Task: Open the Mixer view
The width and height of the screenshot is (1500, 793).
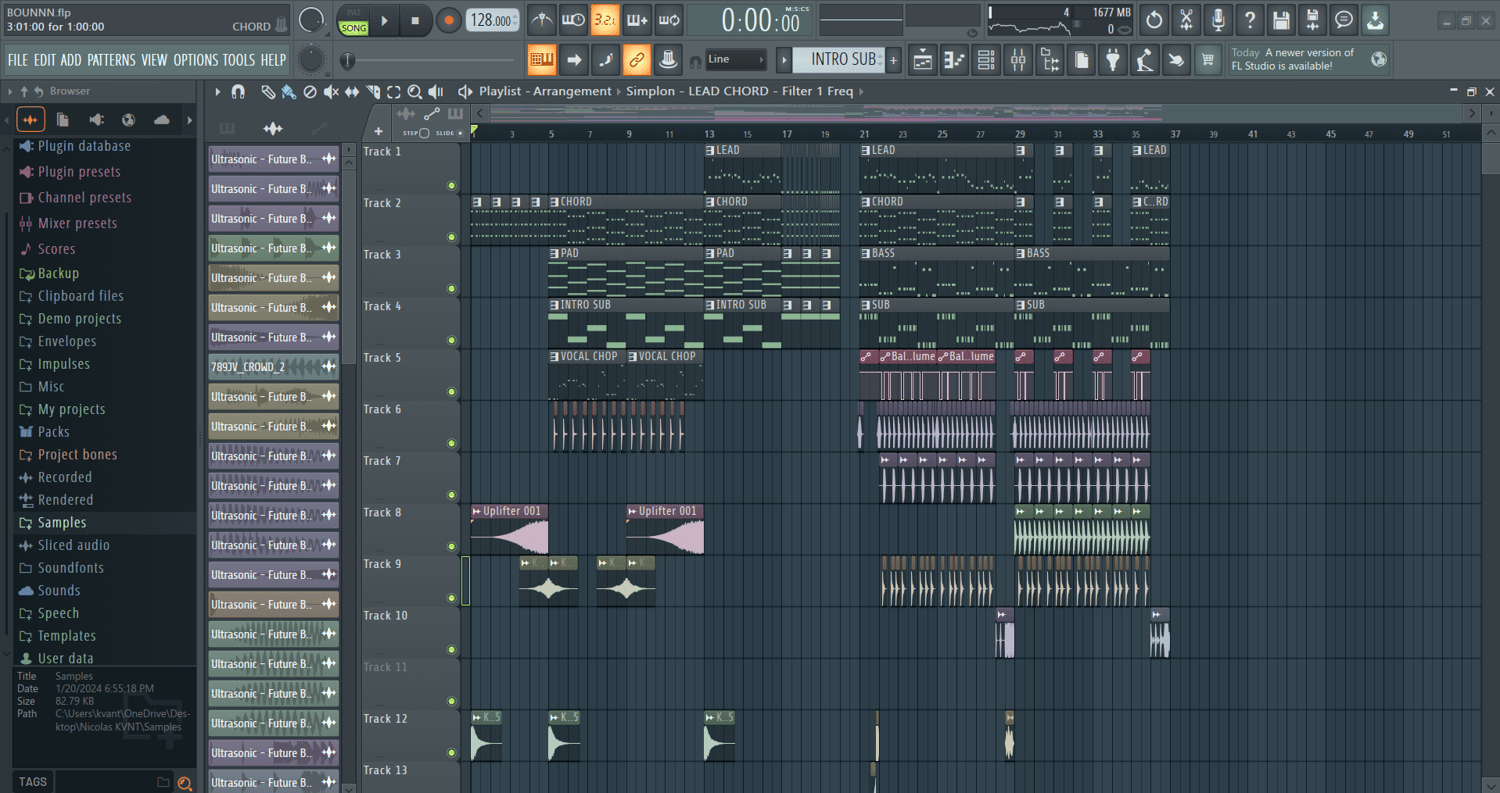Action: 1018,61
